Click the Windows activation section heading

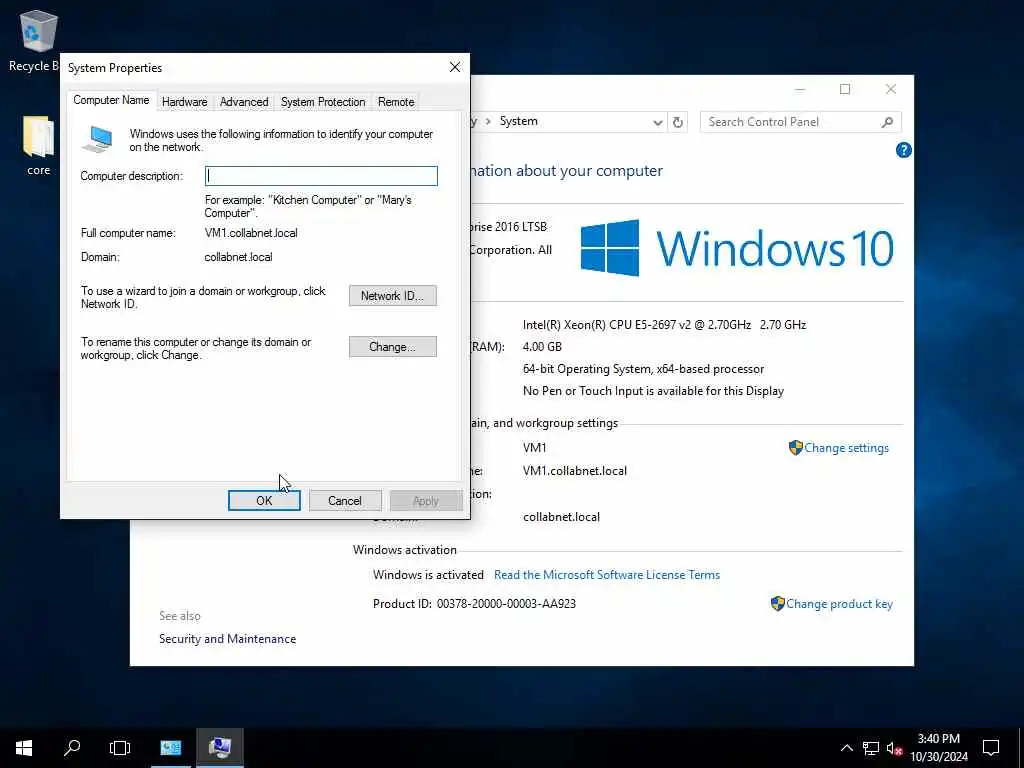click(x=405, y=550)
